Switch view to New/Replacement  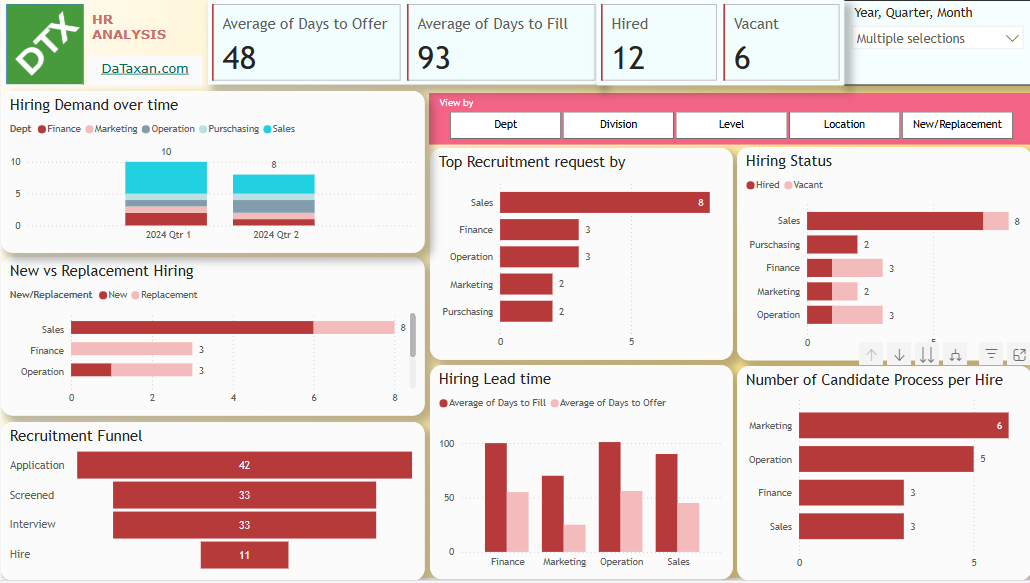pyautogui.click(x=957, y=125)
